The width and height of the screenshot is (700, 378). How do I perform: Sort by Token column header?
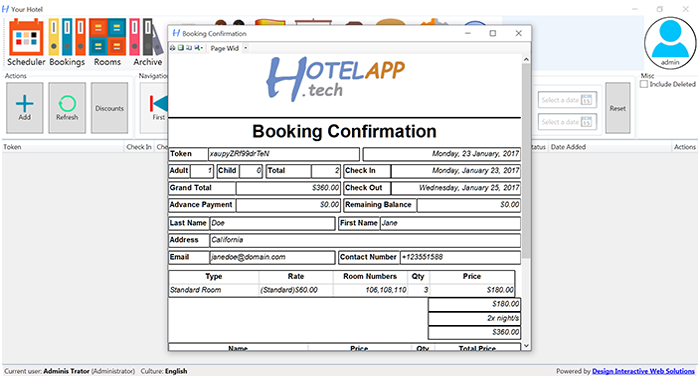click(x=62, y=147)
